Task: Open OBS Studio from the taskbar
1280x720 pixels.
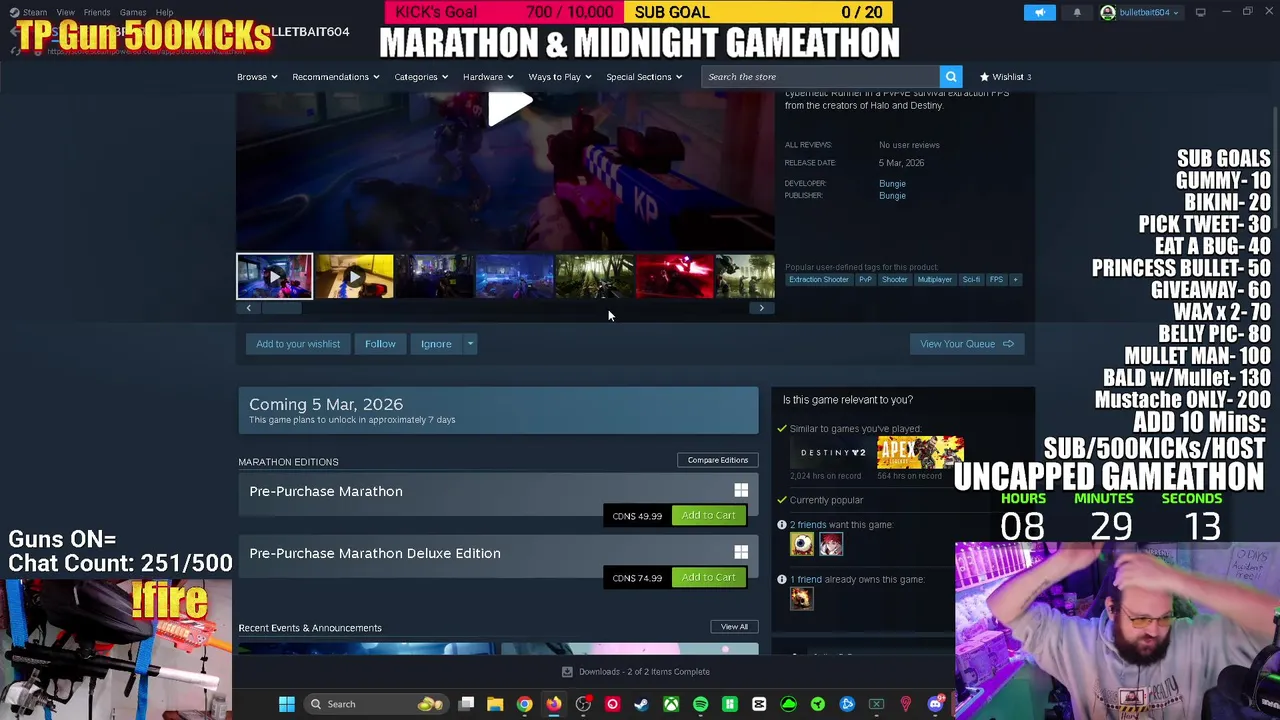Action: pos(583,704)
